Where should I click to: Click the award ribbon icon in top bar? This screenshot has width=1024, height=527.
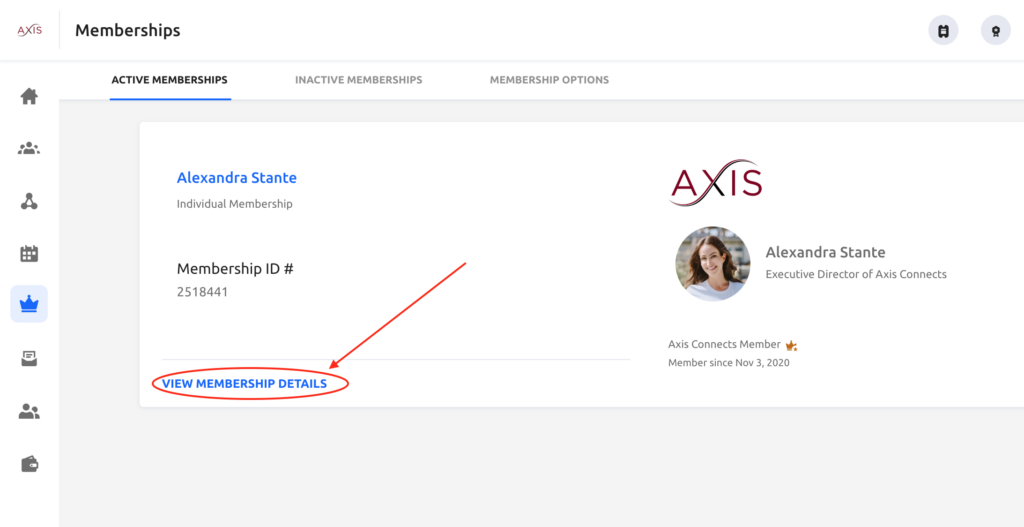[995, 31]
